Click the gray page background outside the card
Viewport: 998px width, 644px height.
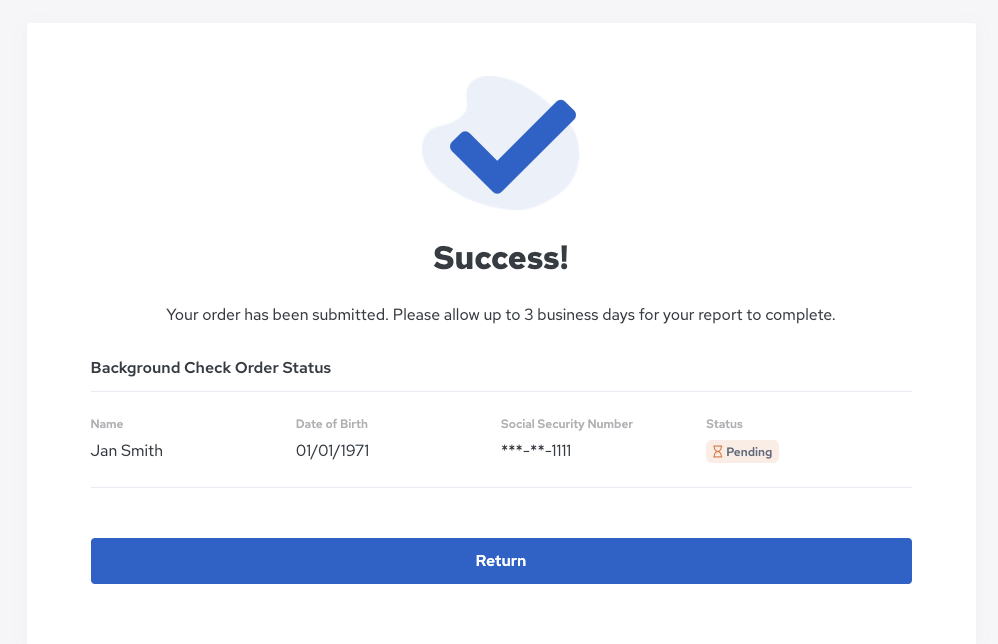12,300
